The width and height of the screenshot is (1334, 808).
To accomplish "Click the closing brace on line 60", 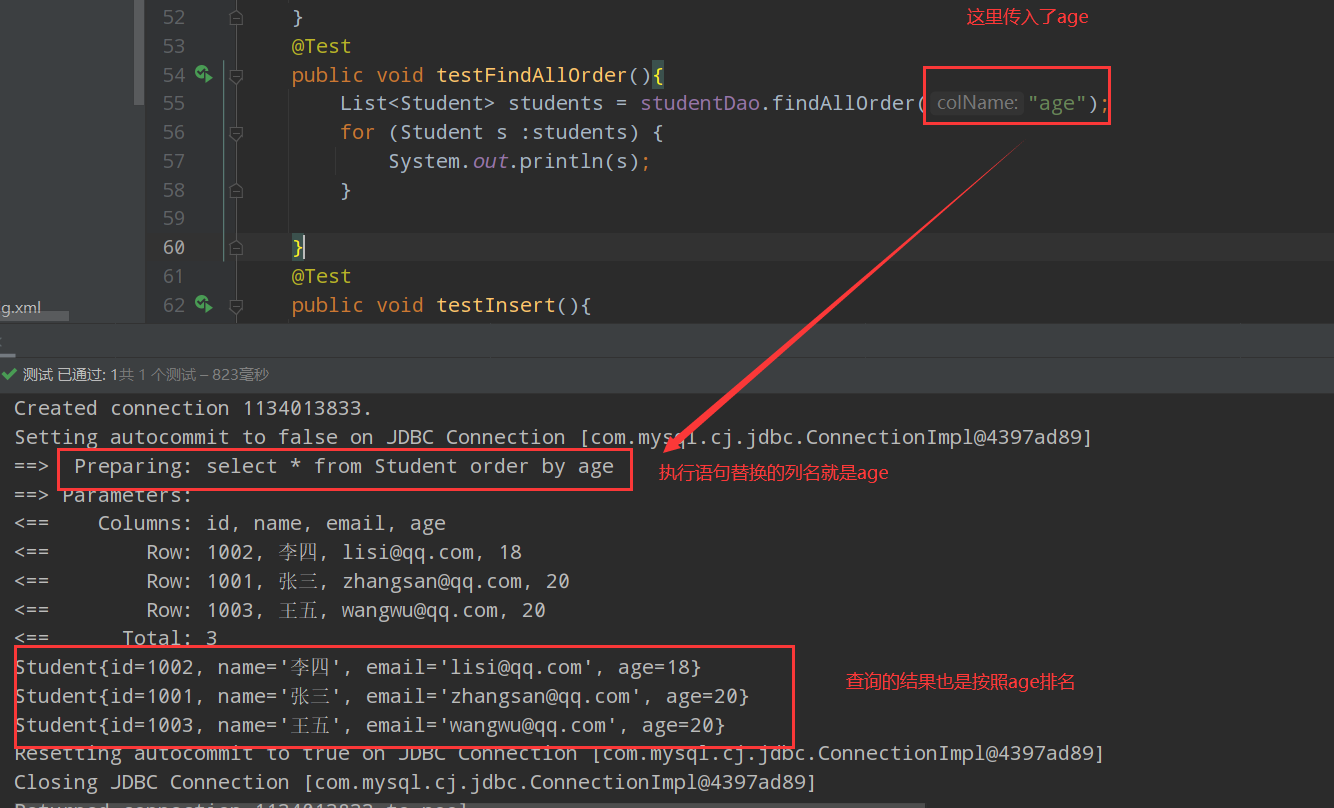I will (298, 247).
